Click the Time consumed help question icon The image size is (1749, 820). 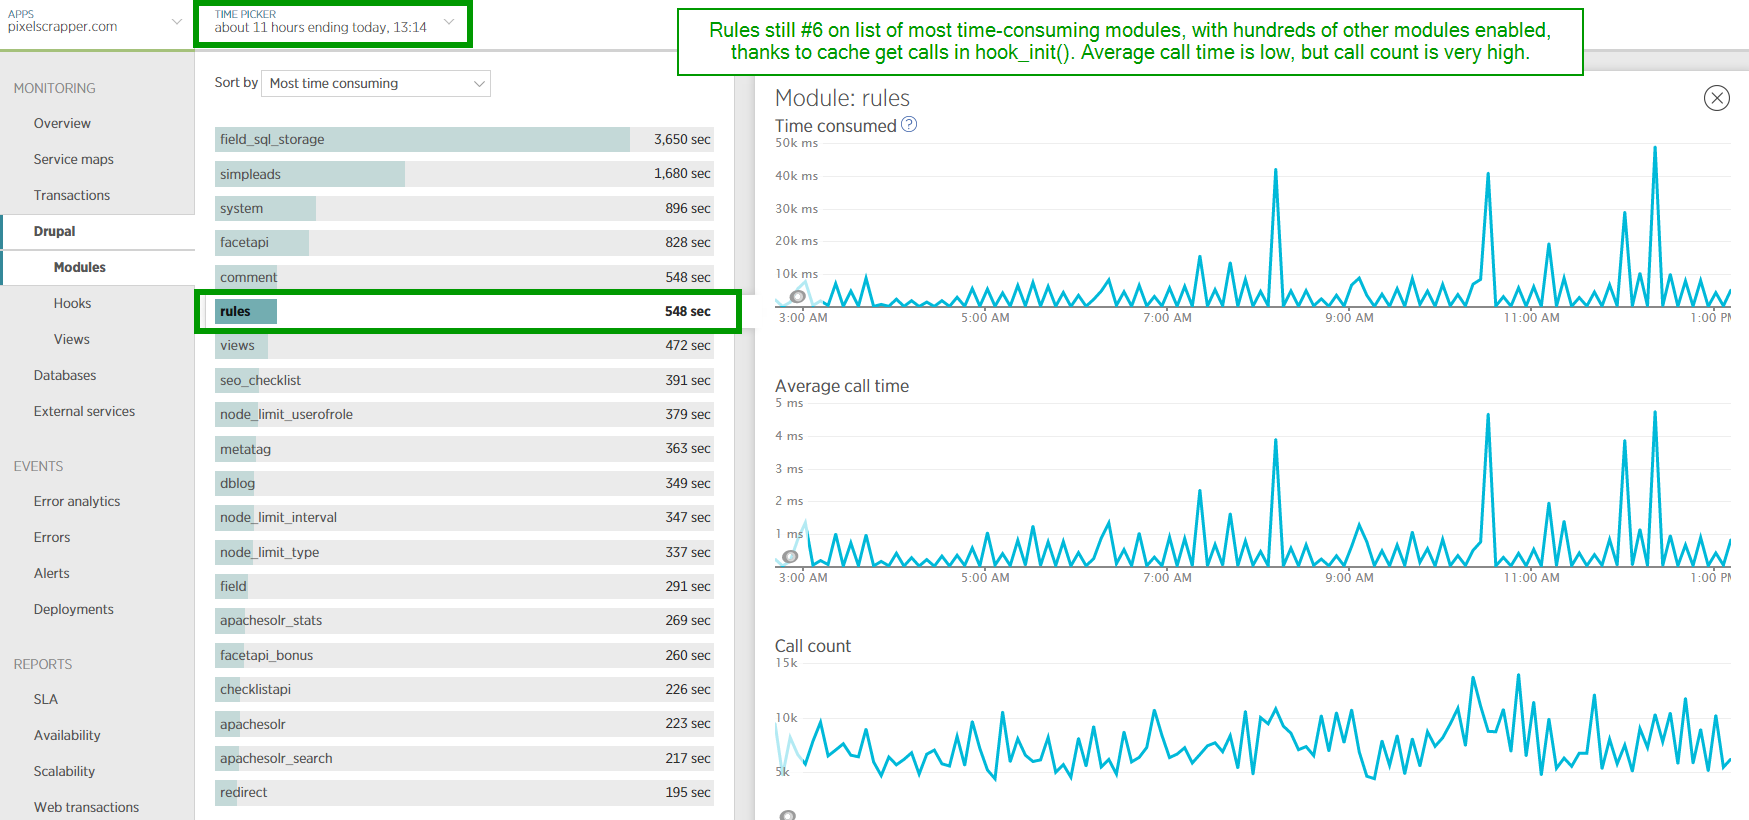pyautogui.click(x=909, y=125)
